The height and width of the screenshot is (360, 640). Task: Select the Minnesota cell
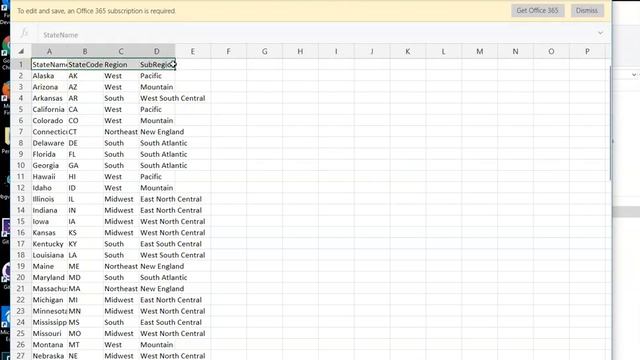tap(49, 311)
